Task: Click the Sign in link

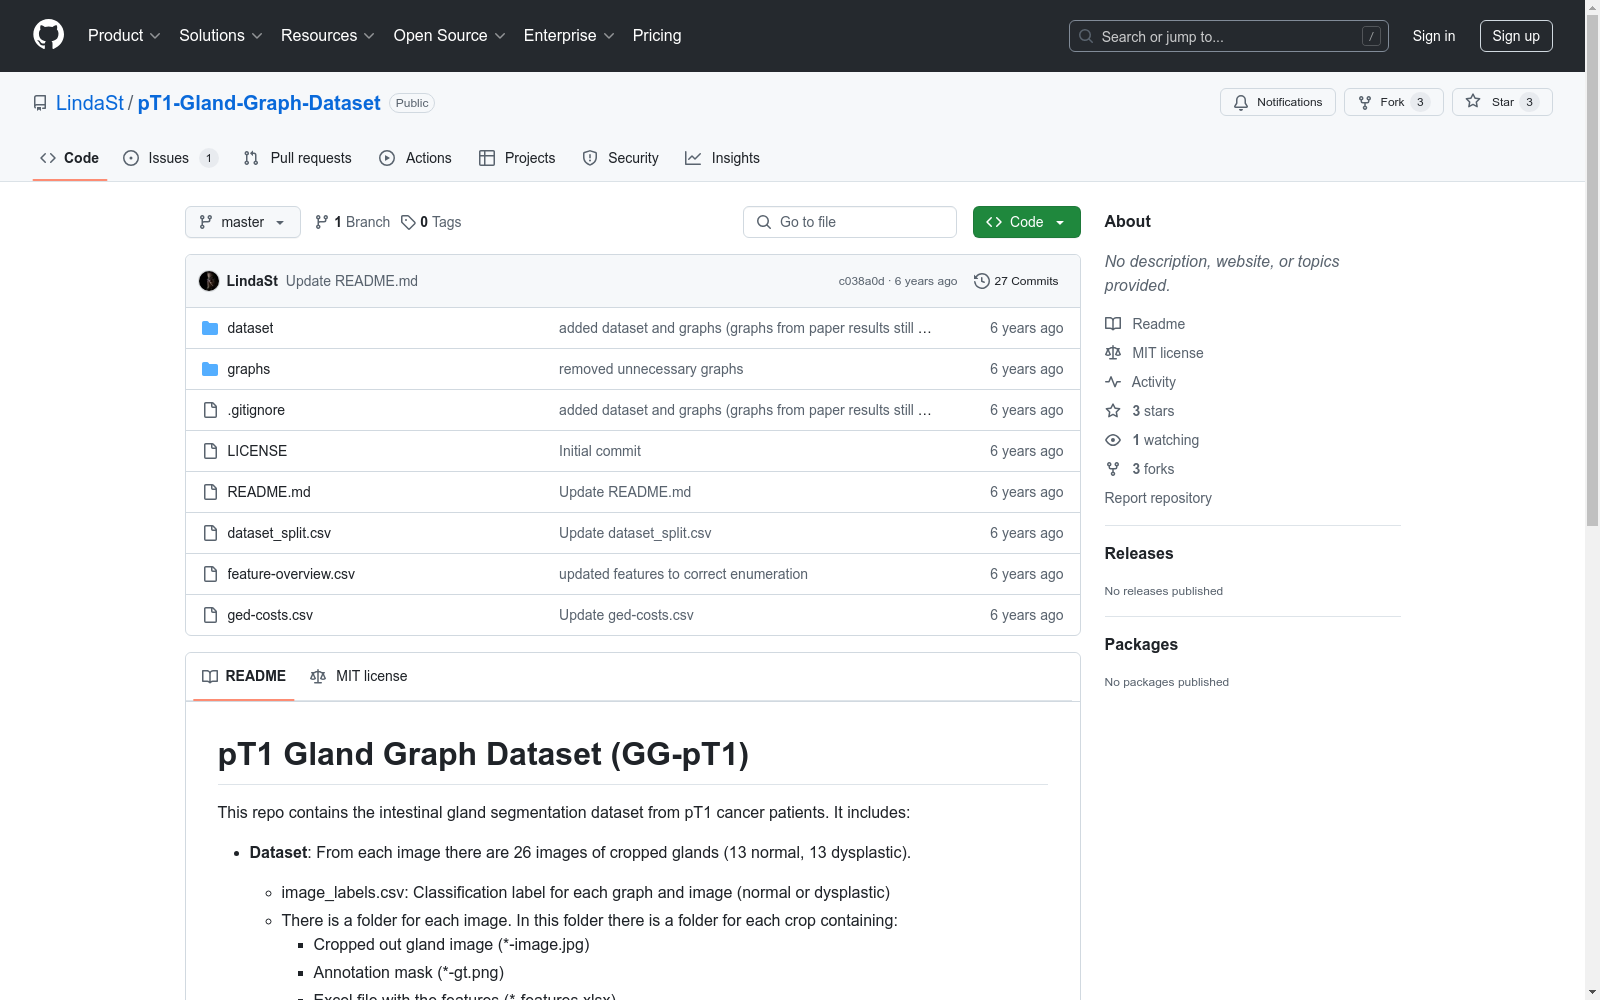Action: coord(1434,36)
